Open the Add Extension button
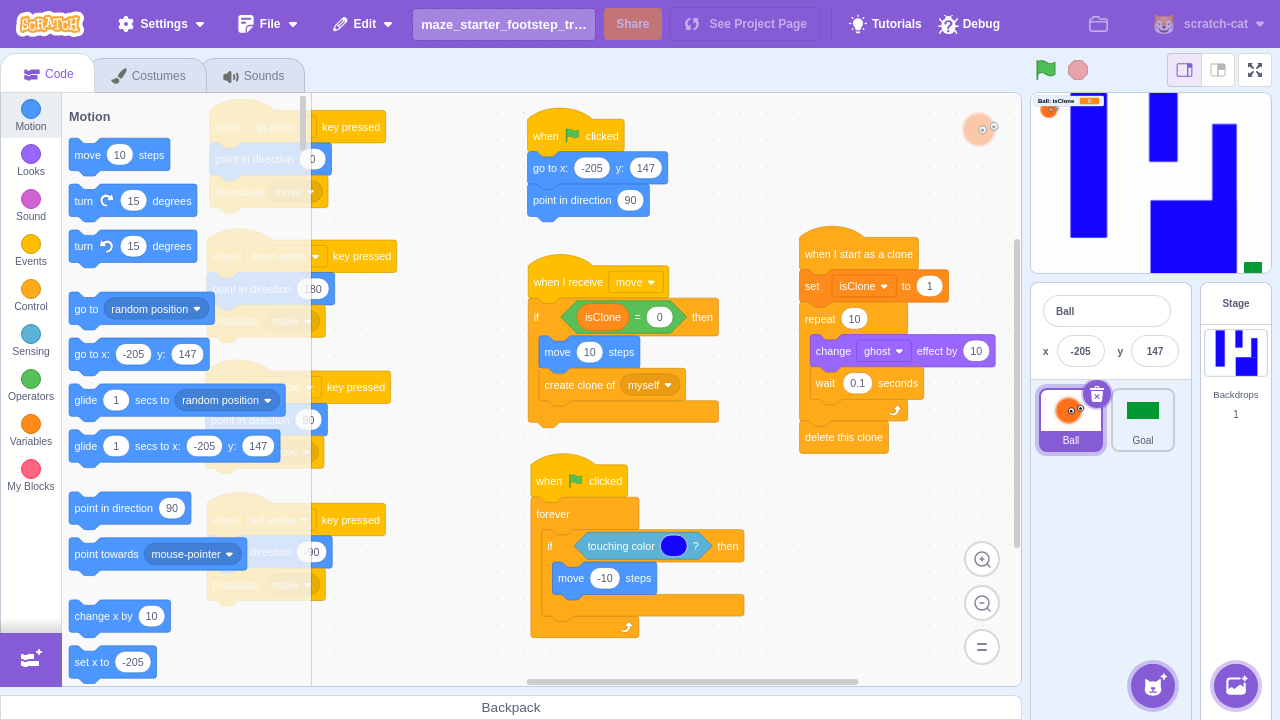The height and width of the screenshot is (720, 1280). coord(31,659)
